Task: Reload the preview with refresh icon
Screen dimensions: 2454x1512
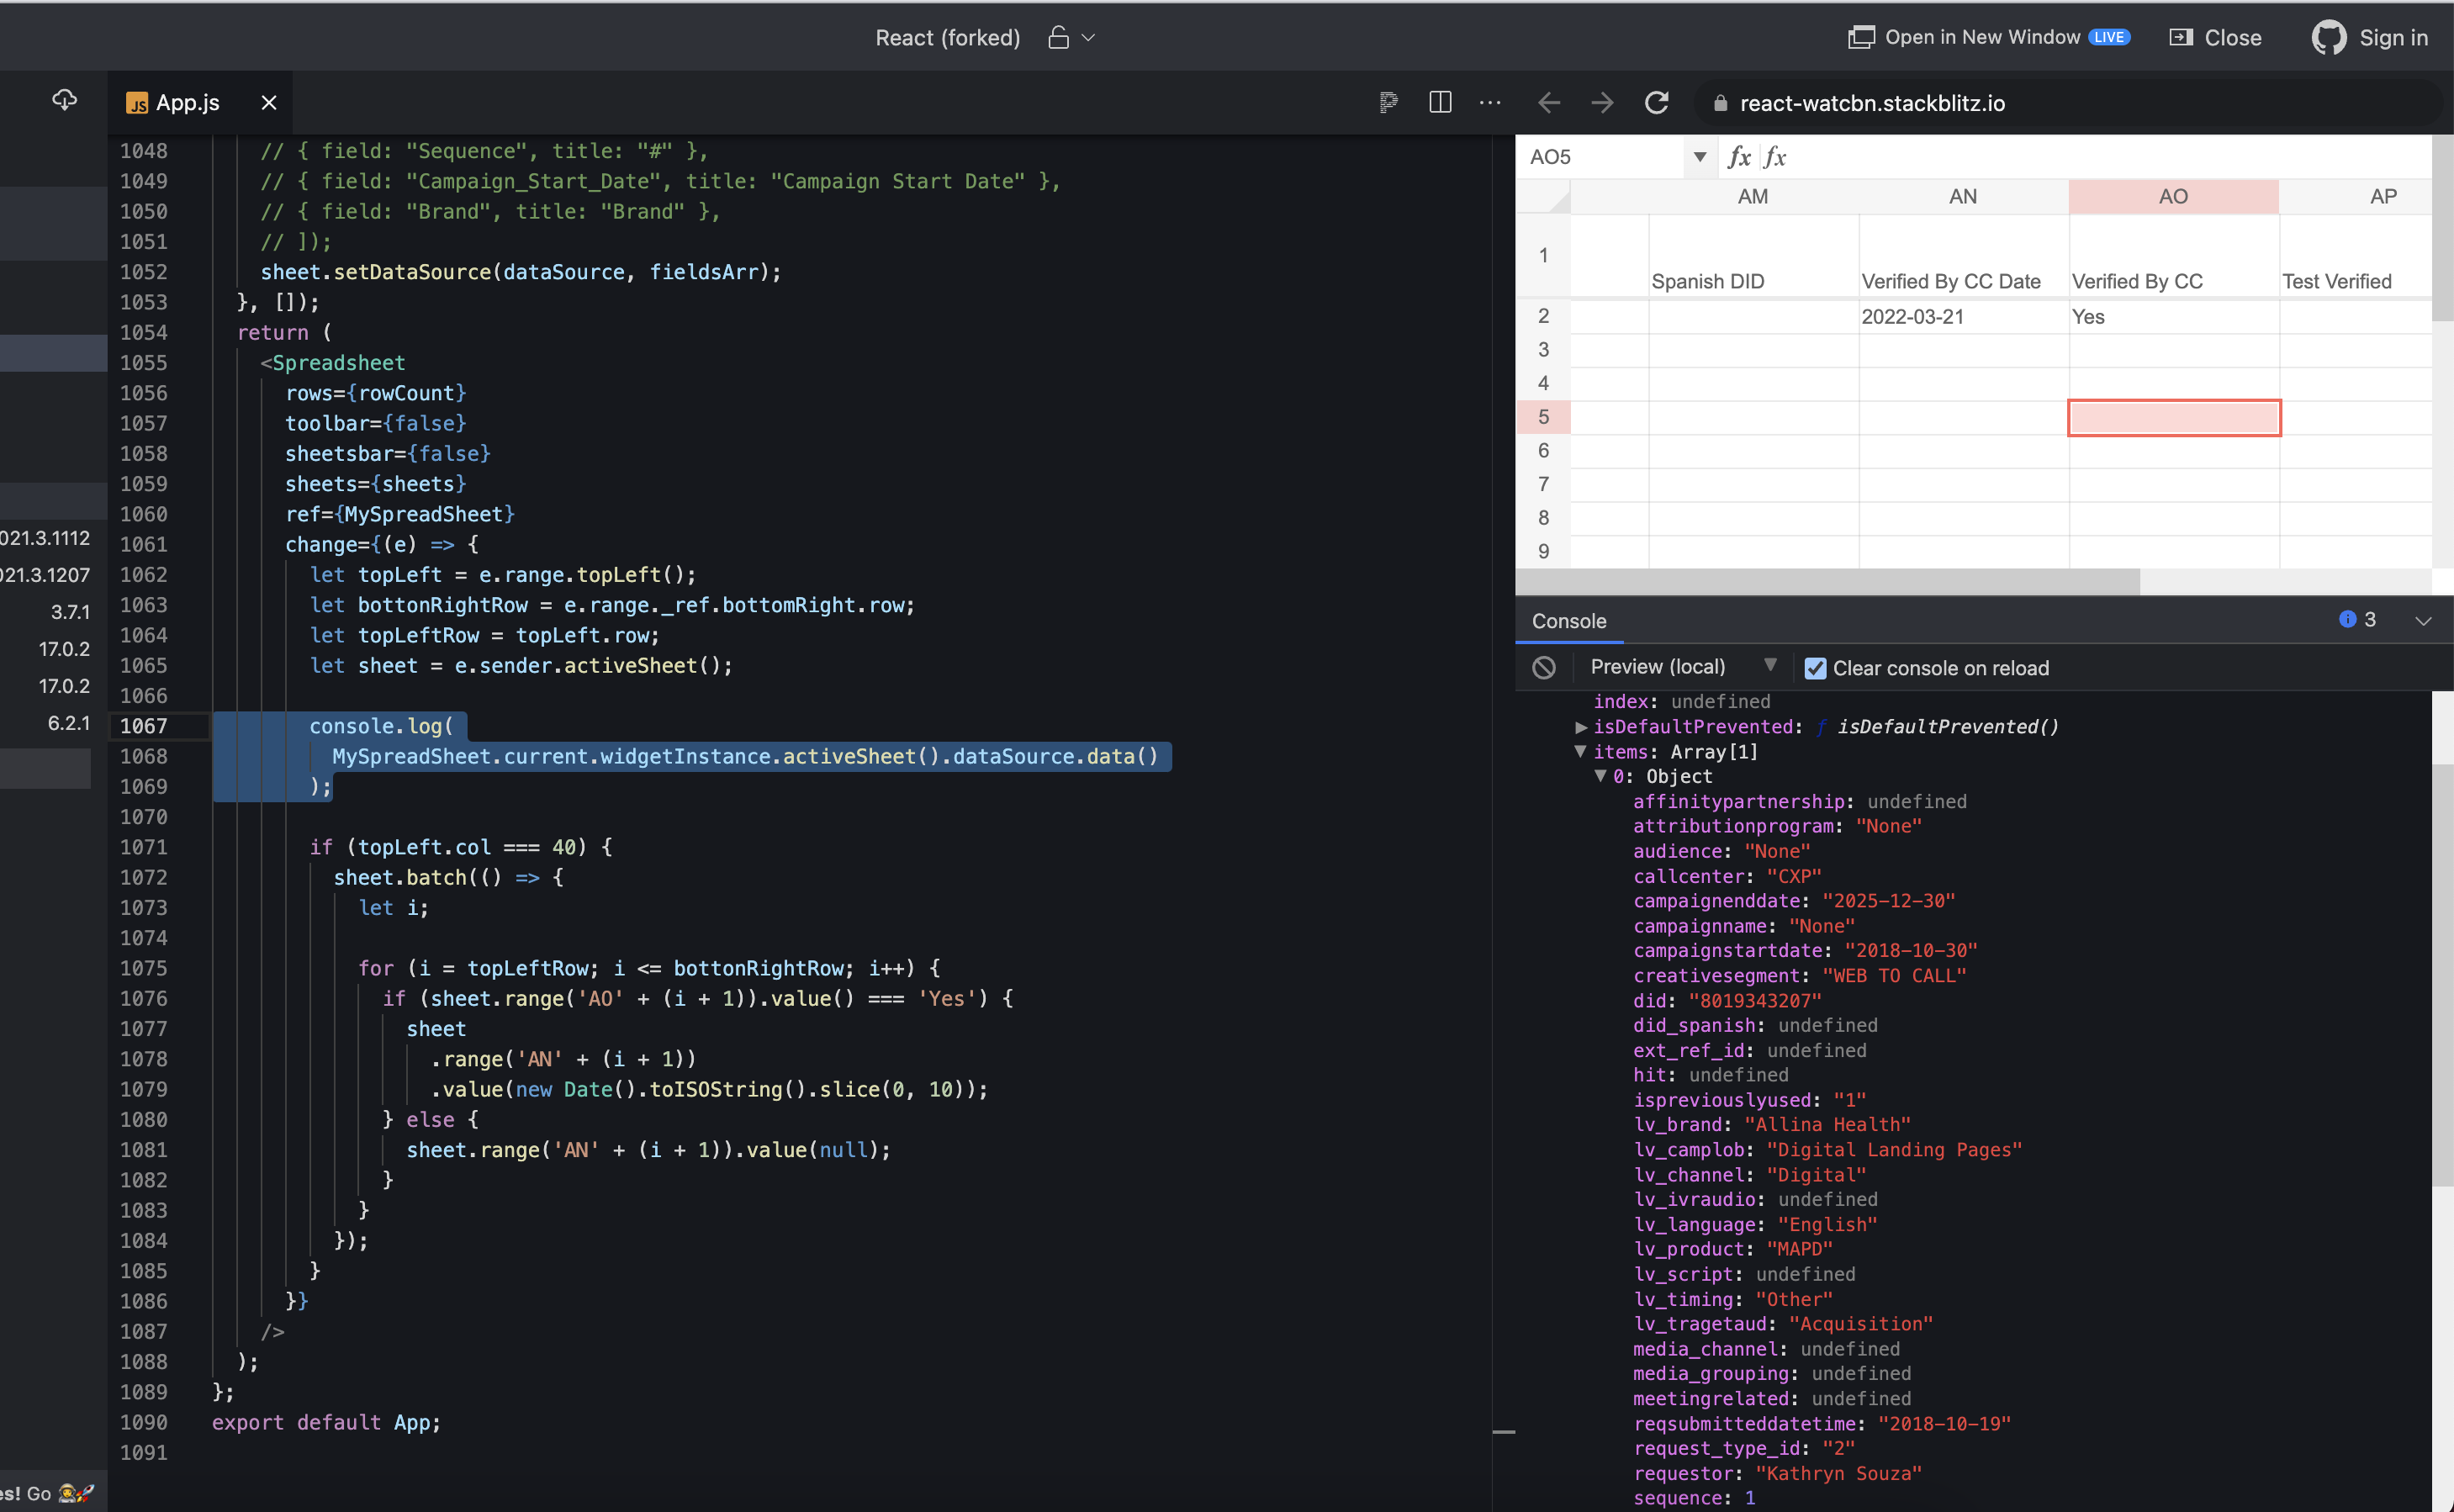Action: click(1656, 102)
